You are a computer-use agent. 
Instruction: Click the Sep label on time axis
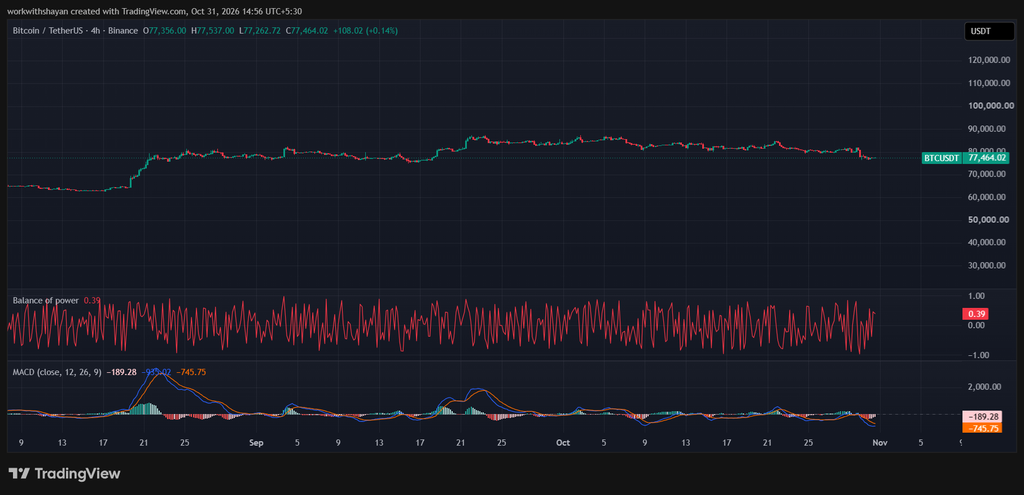256,443
